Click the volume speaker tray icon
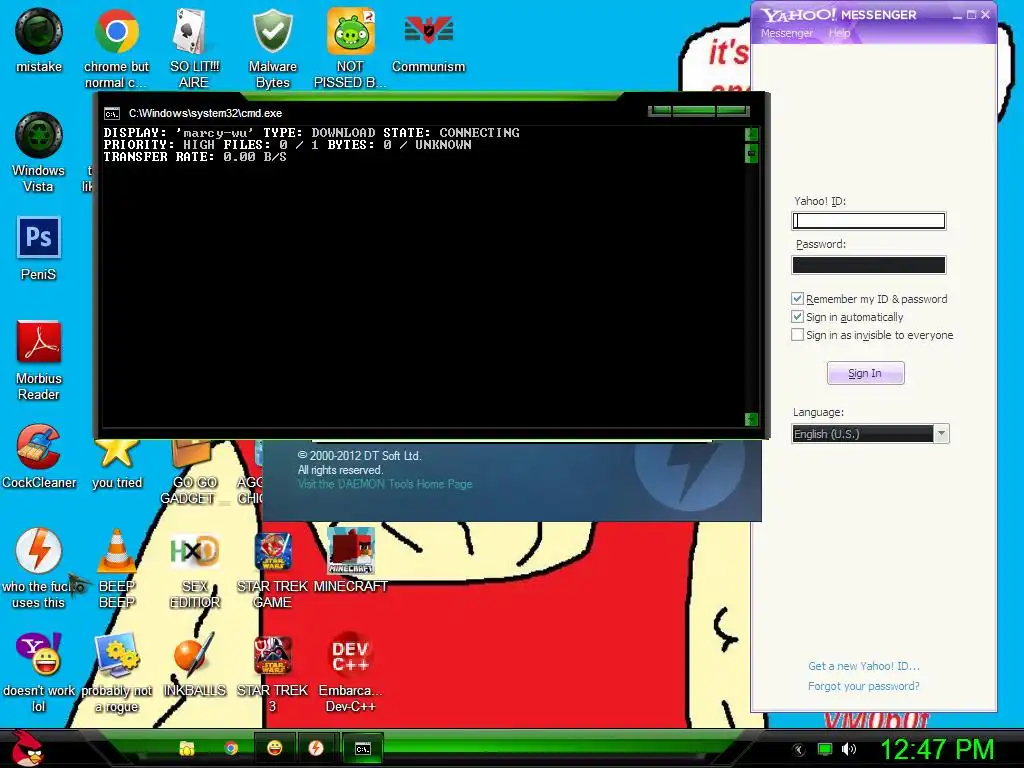Screen dimensions: 1024x768 click(849, 749)
